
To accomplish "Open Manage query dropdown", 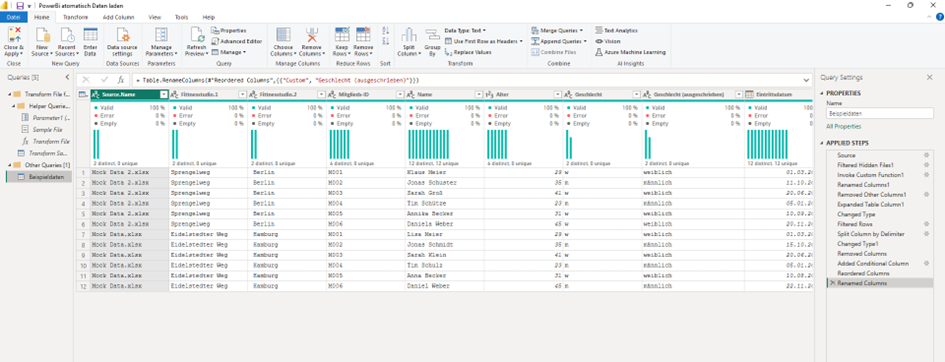I will (228, 52).
